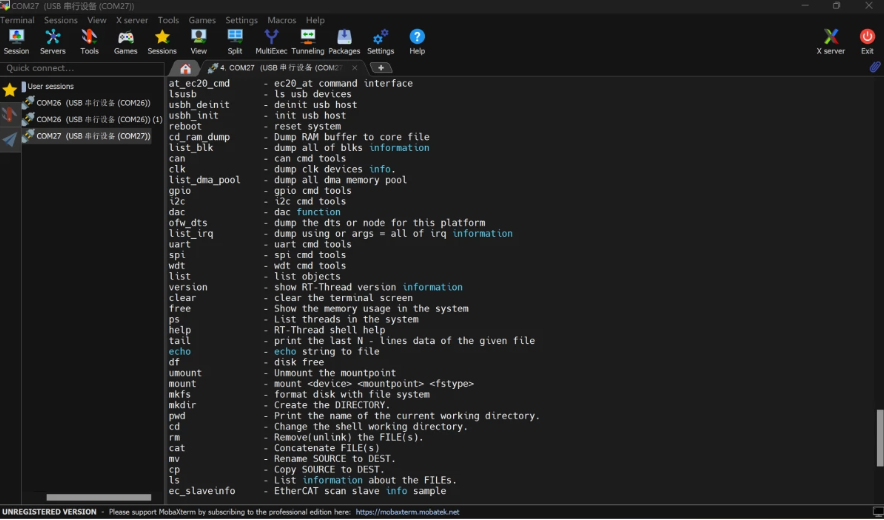Open the View menu
The width and height of the screenshot is (884, 520).
coord(96,20)
